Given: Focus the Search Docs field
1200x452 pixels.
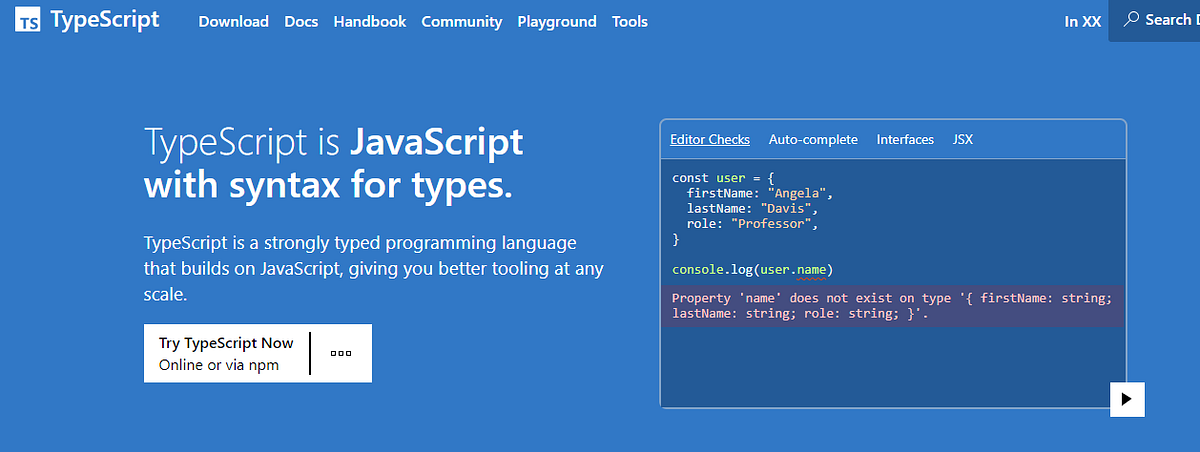Looking at the screenshot, I should pos(1155,20).
